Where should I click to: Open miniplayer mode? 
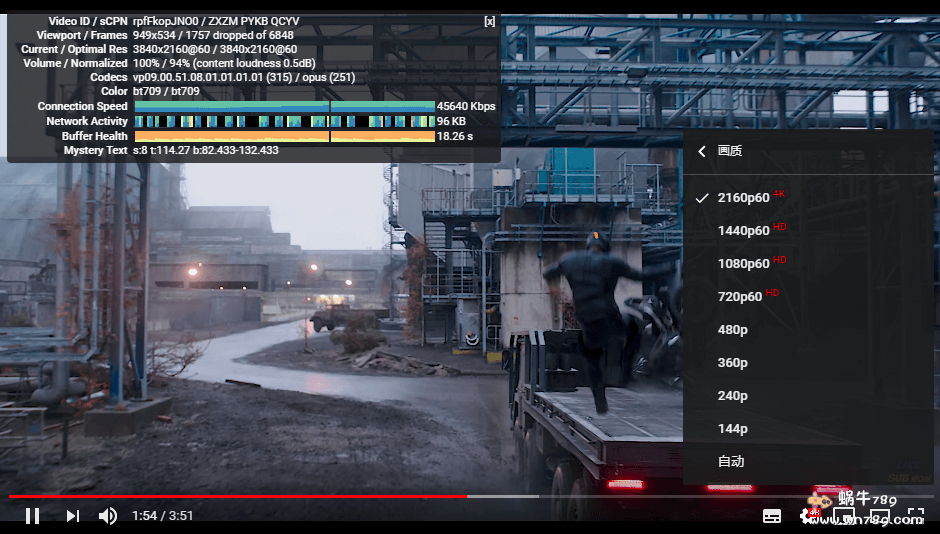pos(844,516)
